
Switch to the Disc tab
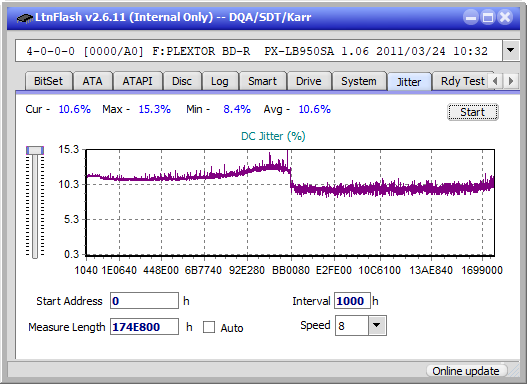(182, 81)
